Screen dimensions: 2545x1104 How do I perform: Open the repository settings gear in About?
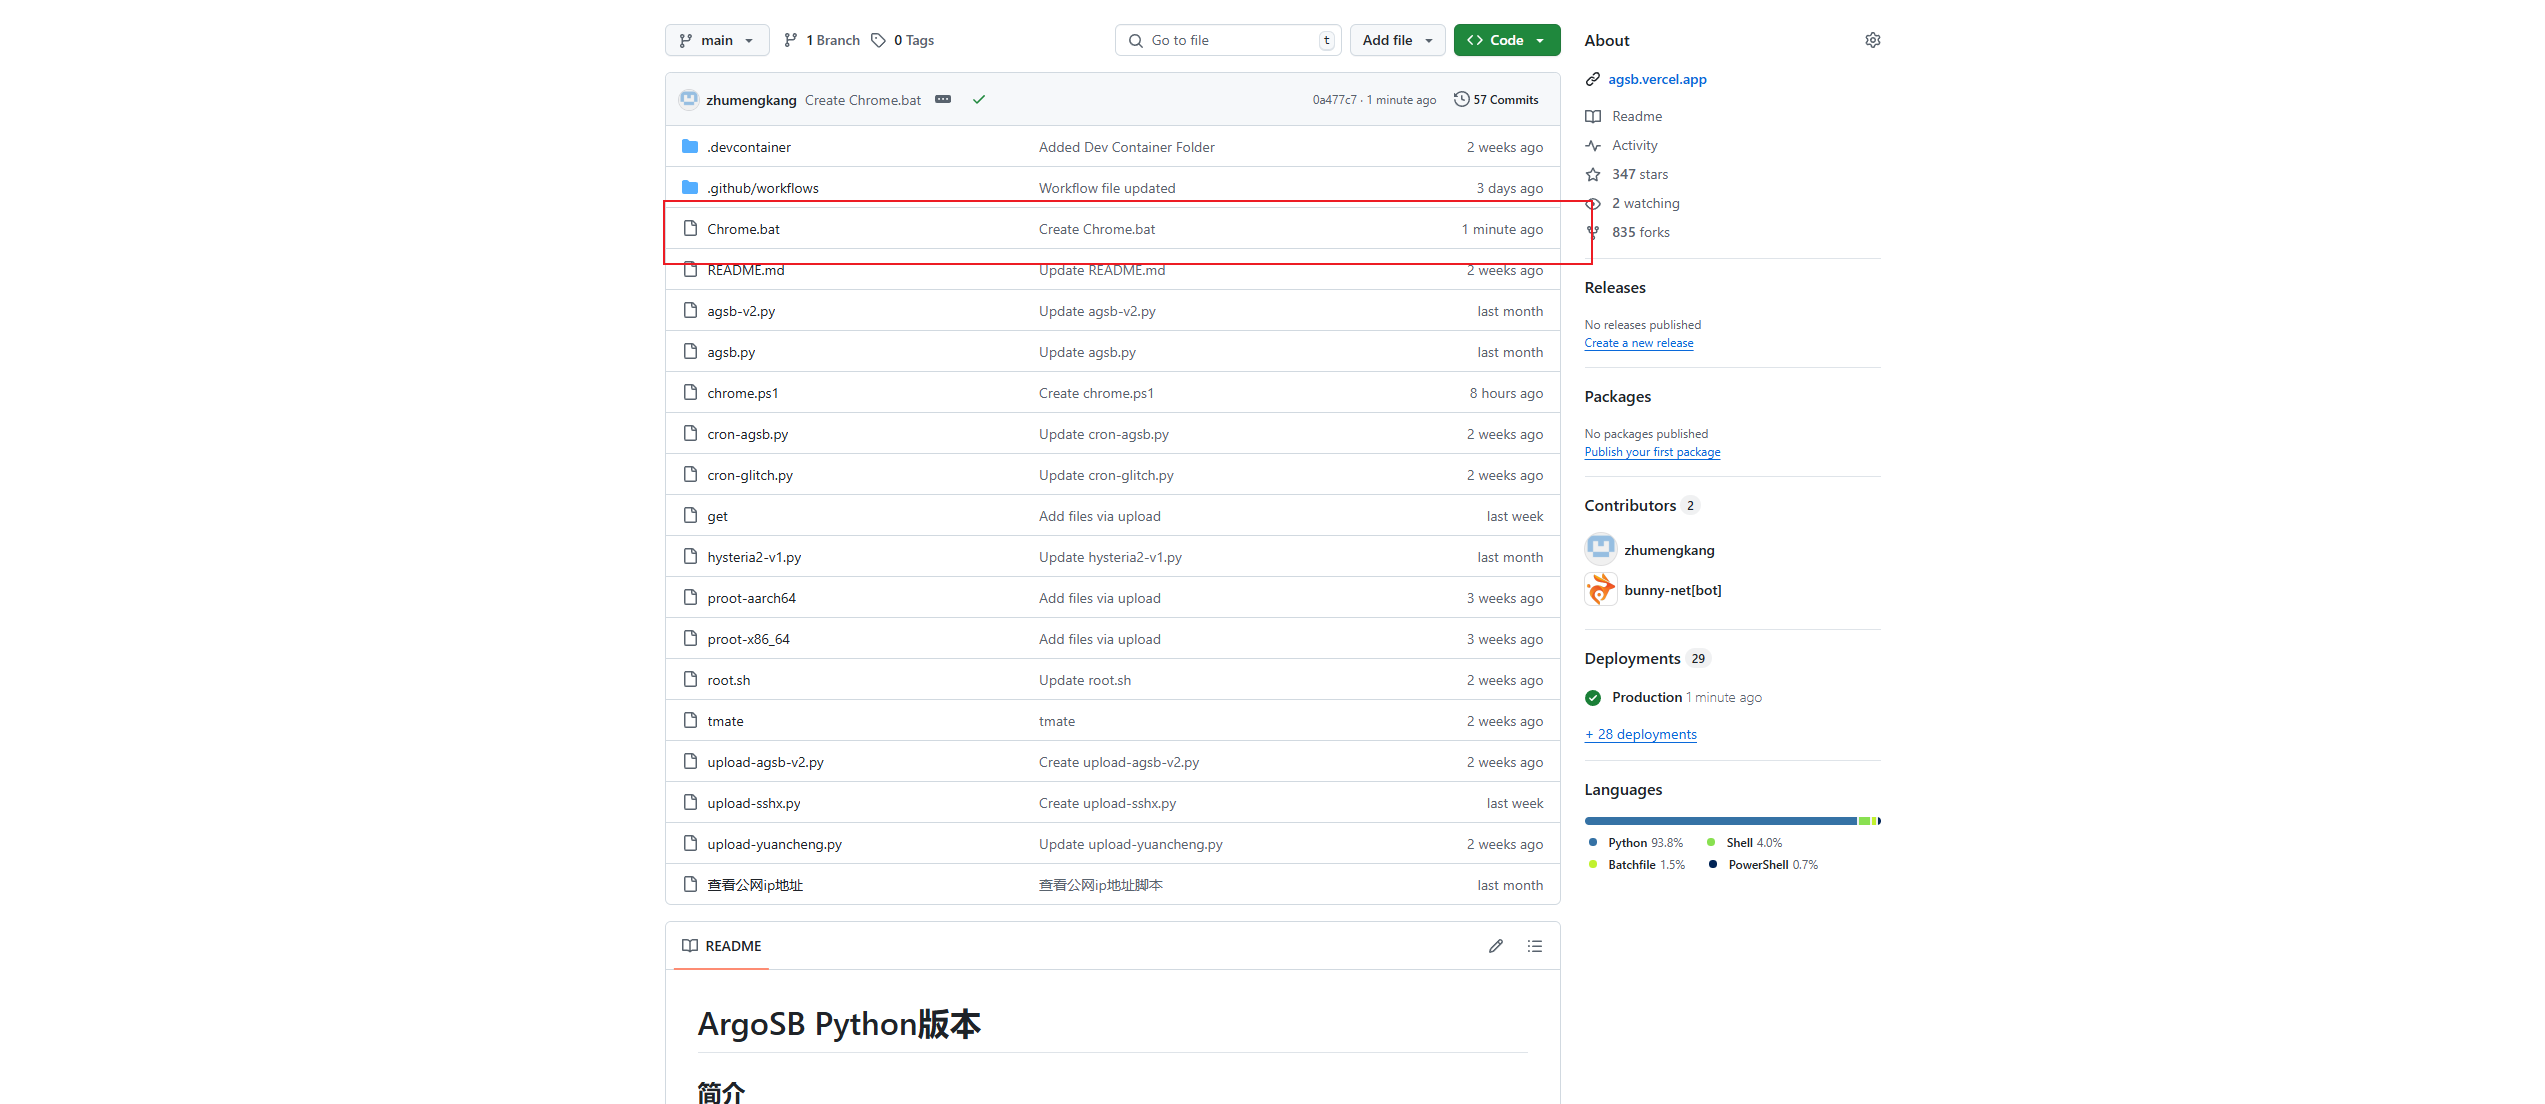coord(1872,40)
